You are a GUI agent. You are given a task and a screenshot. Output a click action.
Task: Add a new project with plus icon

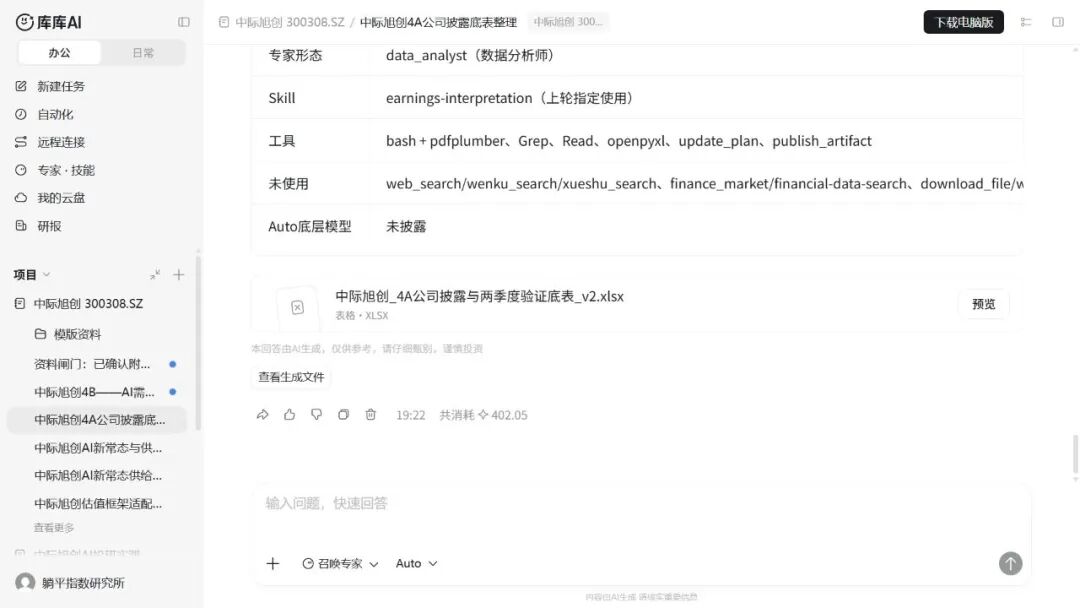pos(178,275)
